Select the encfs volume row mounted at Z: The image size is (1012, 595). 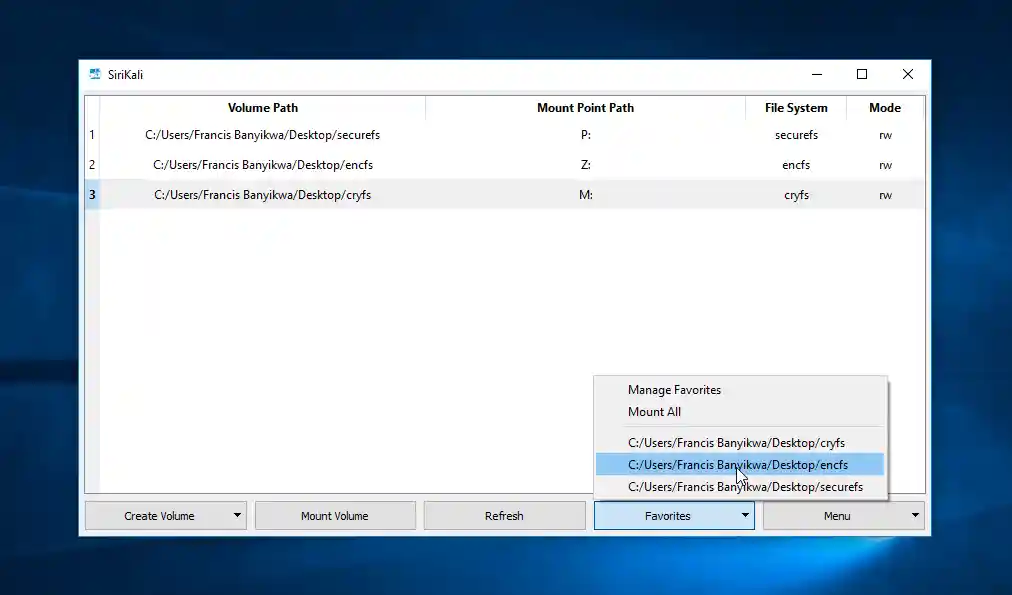coord(262,165)
